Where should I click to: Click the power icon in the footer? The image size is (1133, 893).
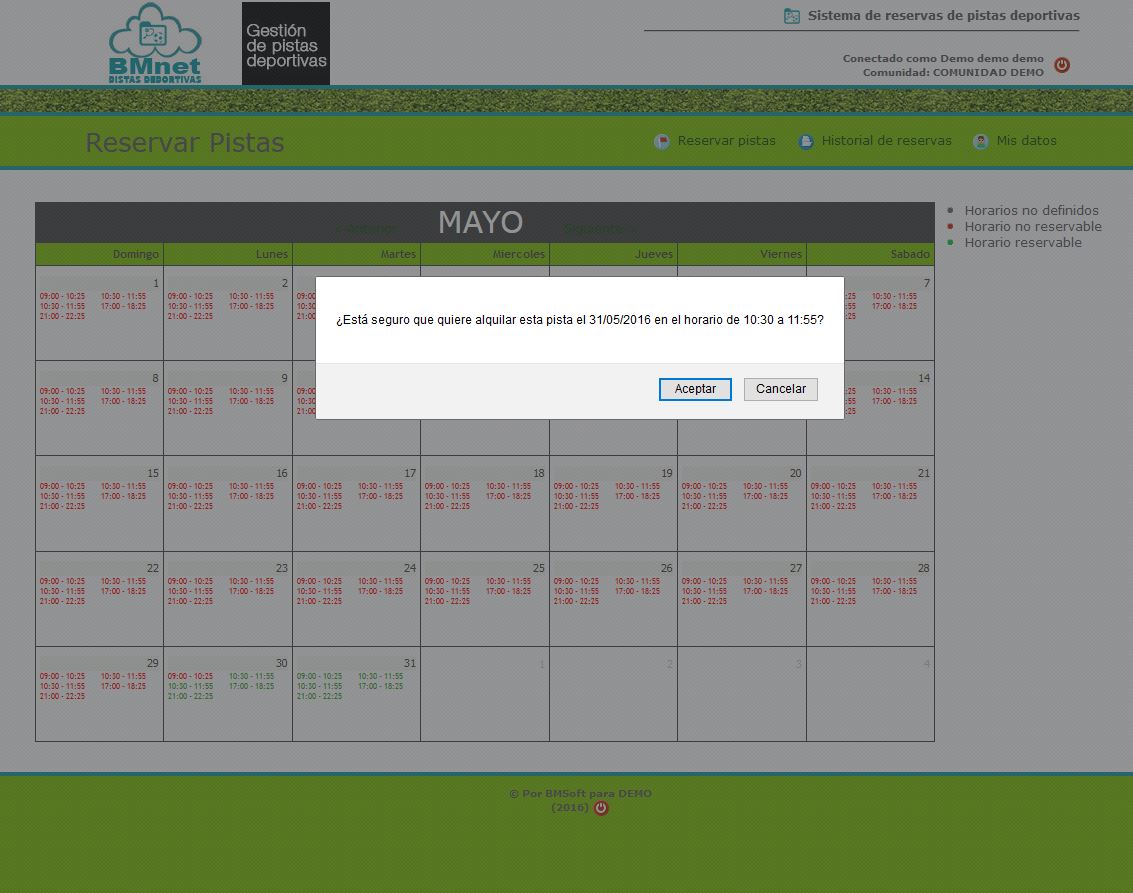click(x=601, y=808)
